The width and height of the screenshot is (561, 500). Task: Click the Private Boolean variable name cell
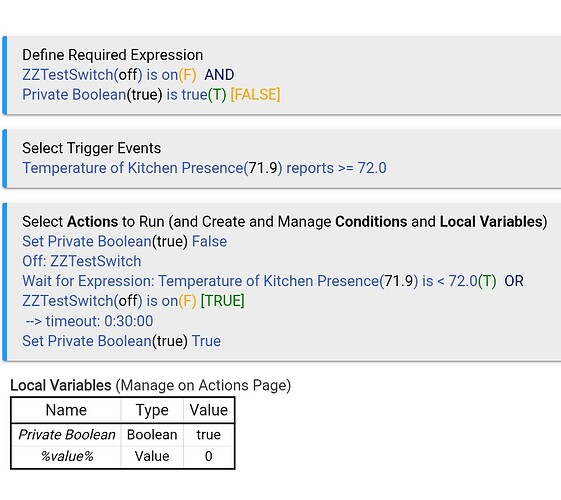pos(66,435)
